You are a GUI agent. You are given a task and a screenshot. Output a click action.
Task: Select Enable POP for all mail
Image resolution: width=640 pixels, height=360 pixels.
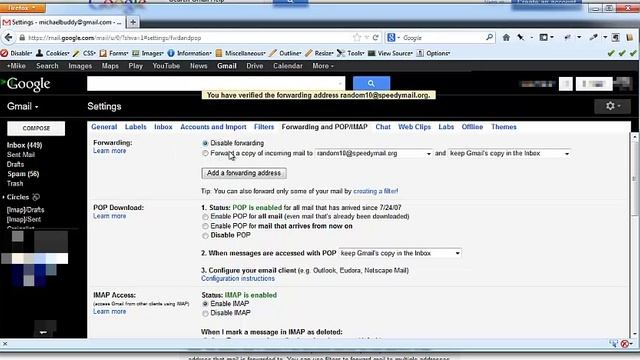click(x=205, y=217)
